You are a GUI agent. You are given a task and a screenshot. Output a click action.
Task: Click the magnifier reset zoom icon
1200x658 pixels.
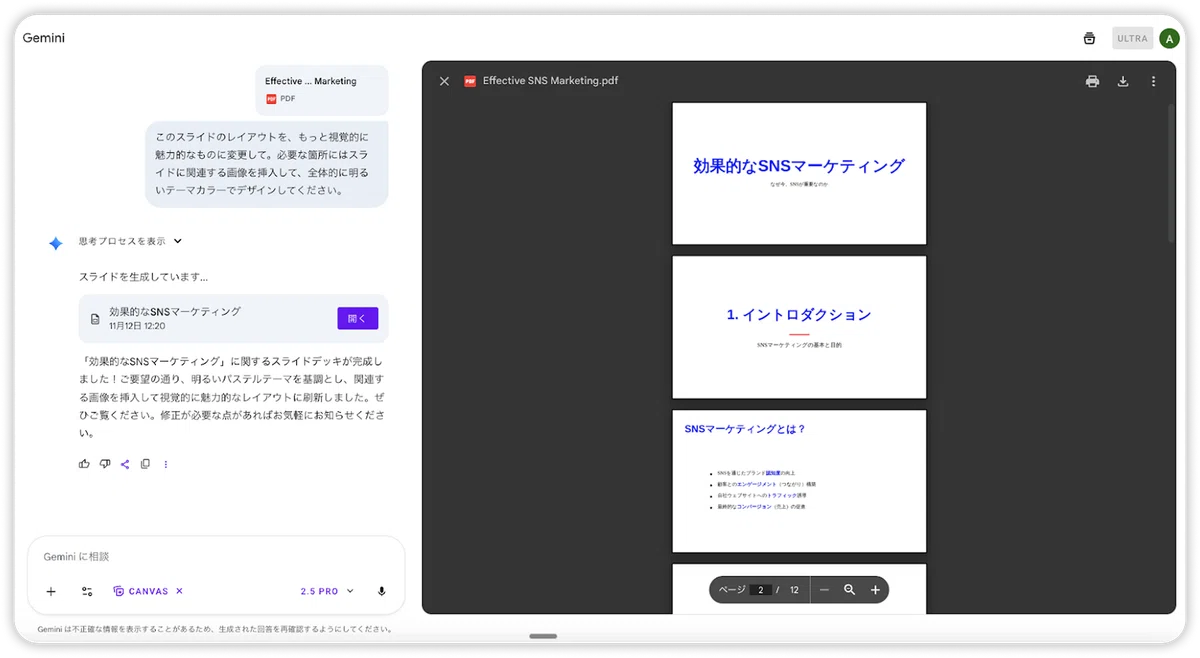(x=849, y=590)
